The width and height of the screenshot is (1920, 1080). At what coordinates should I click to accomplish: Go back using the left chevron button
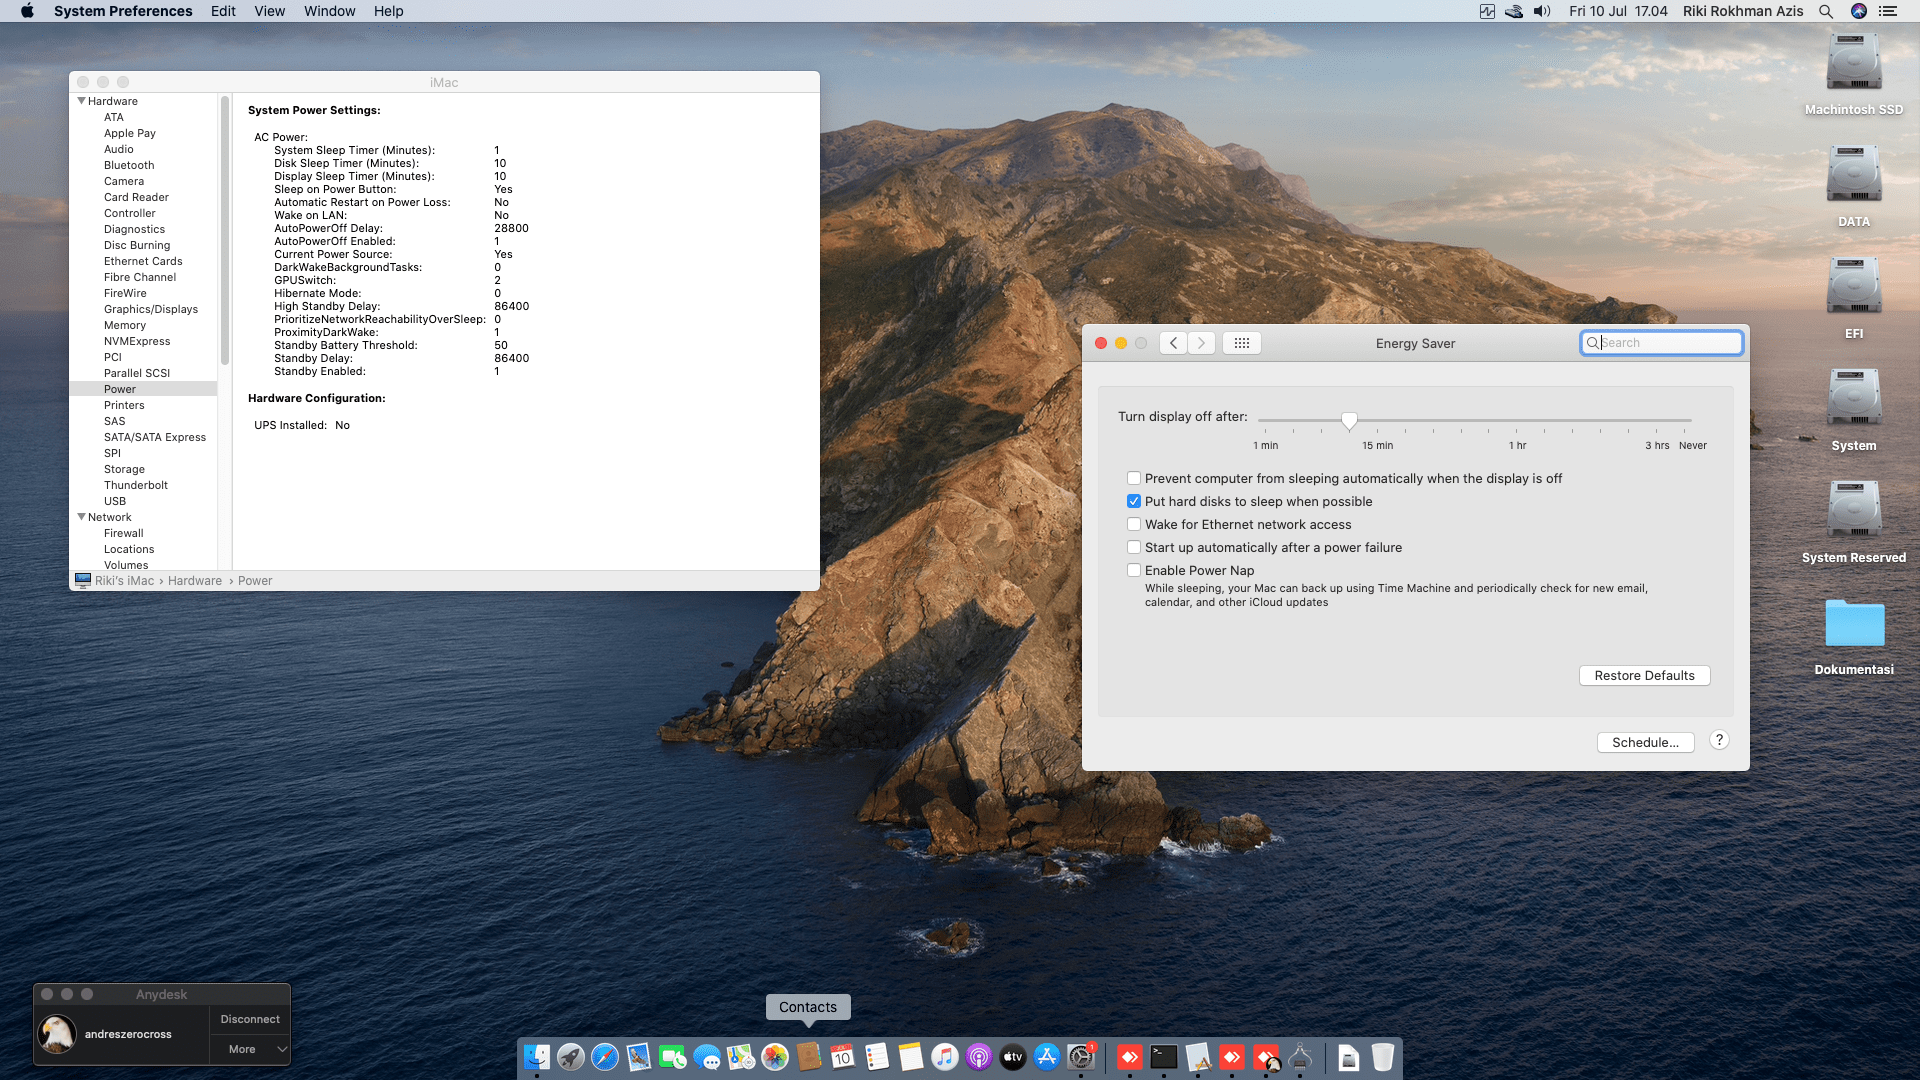pos(1173,343)
